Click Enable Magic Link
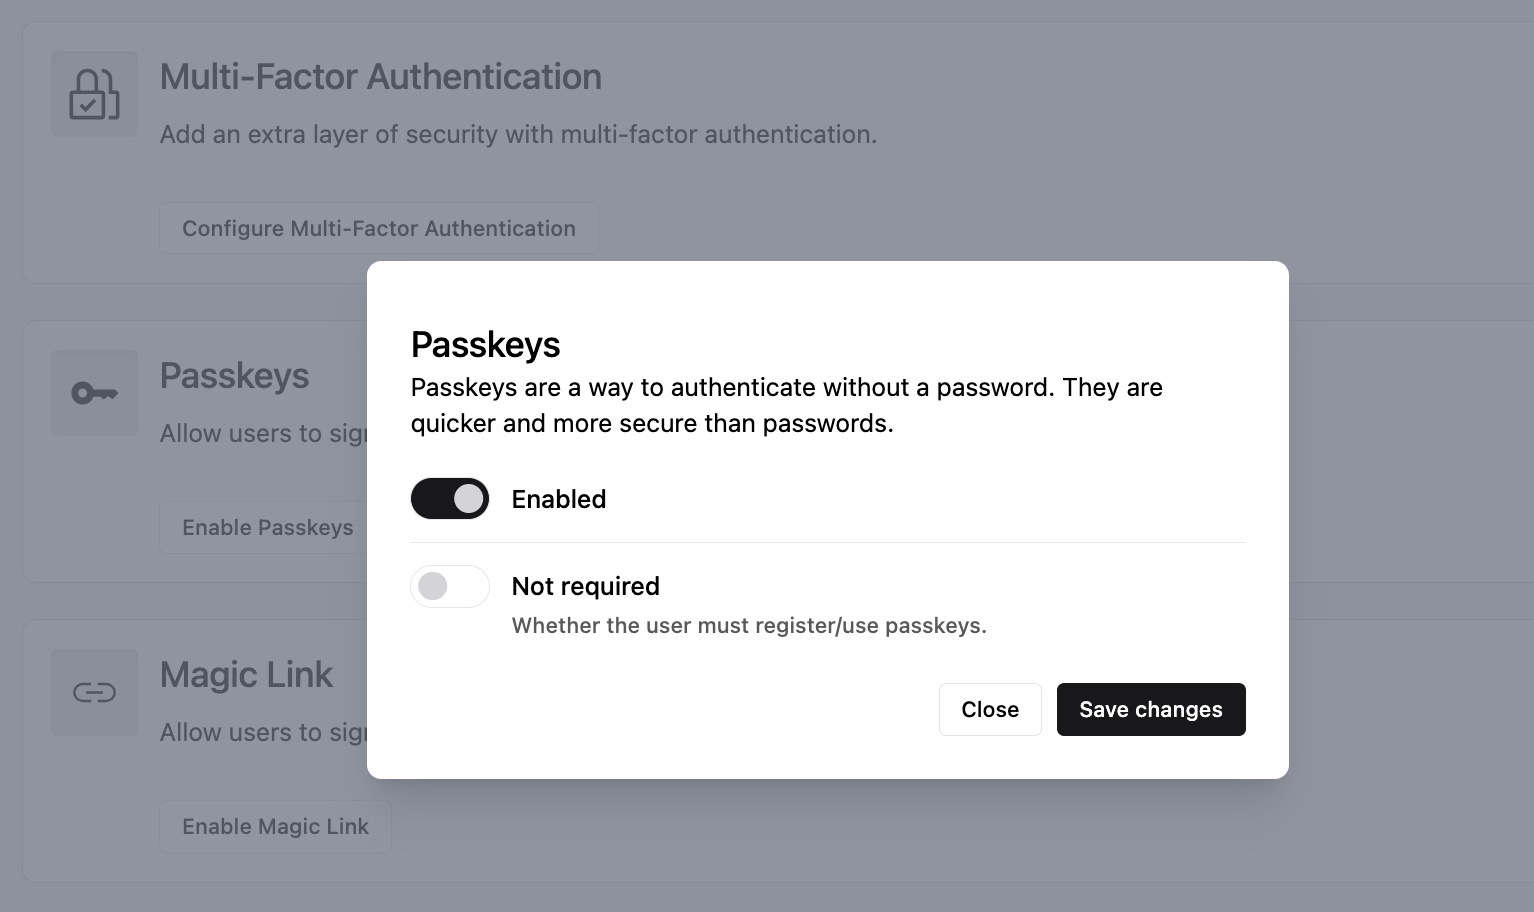 275,826
